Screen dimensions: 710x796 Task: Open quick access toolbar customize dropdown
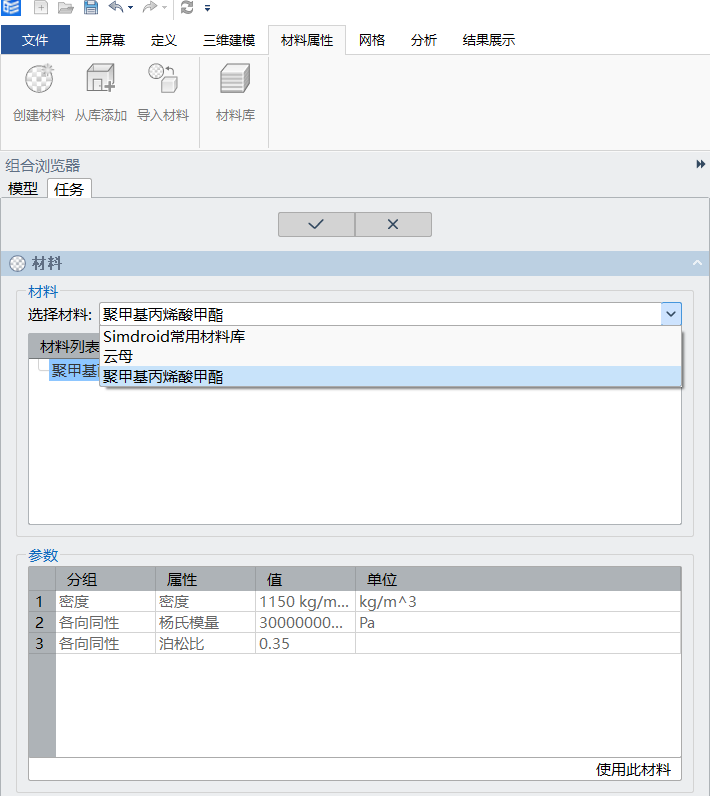coord(208,8)
